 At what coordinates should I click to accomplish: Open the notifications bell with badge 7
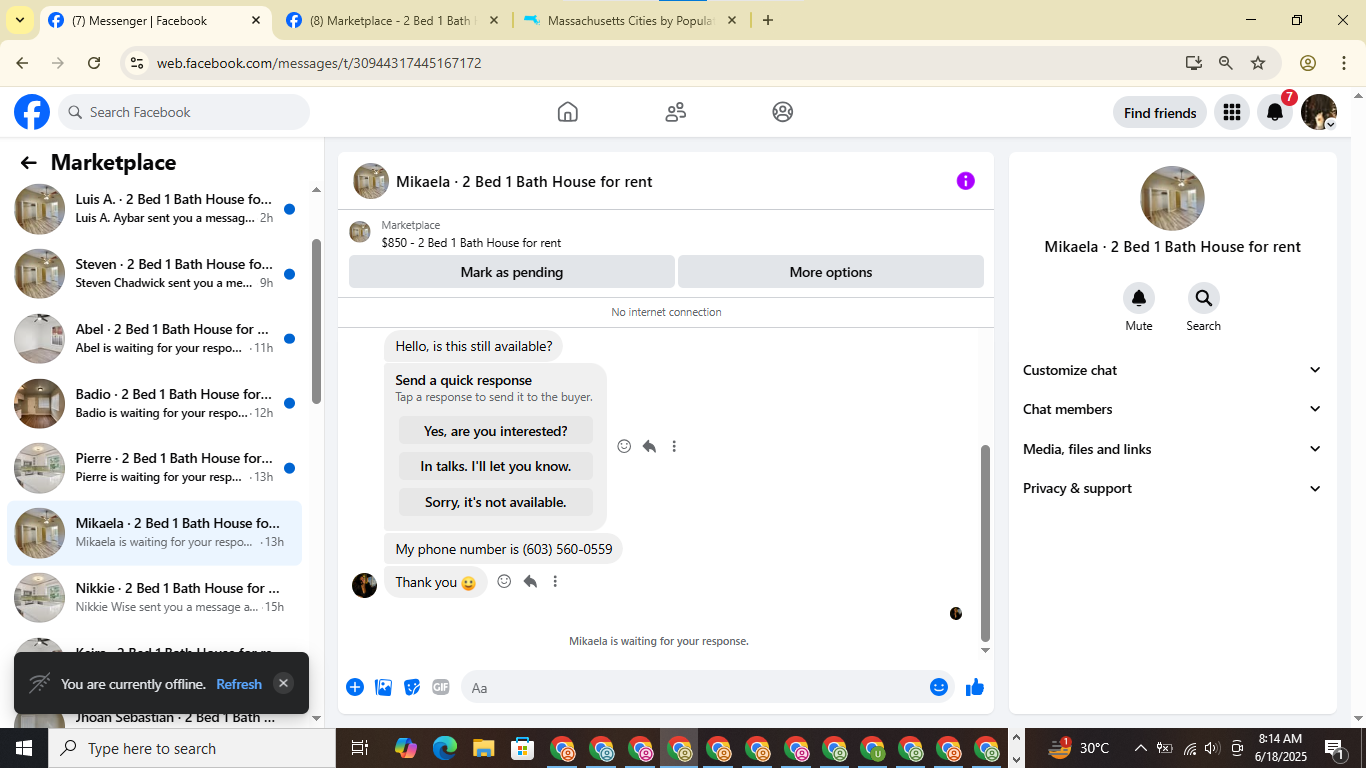pos(1275,113)
